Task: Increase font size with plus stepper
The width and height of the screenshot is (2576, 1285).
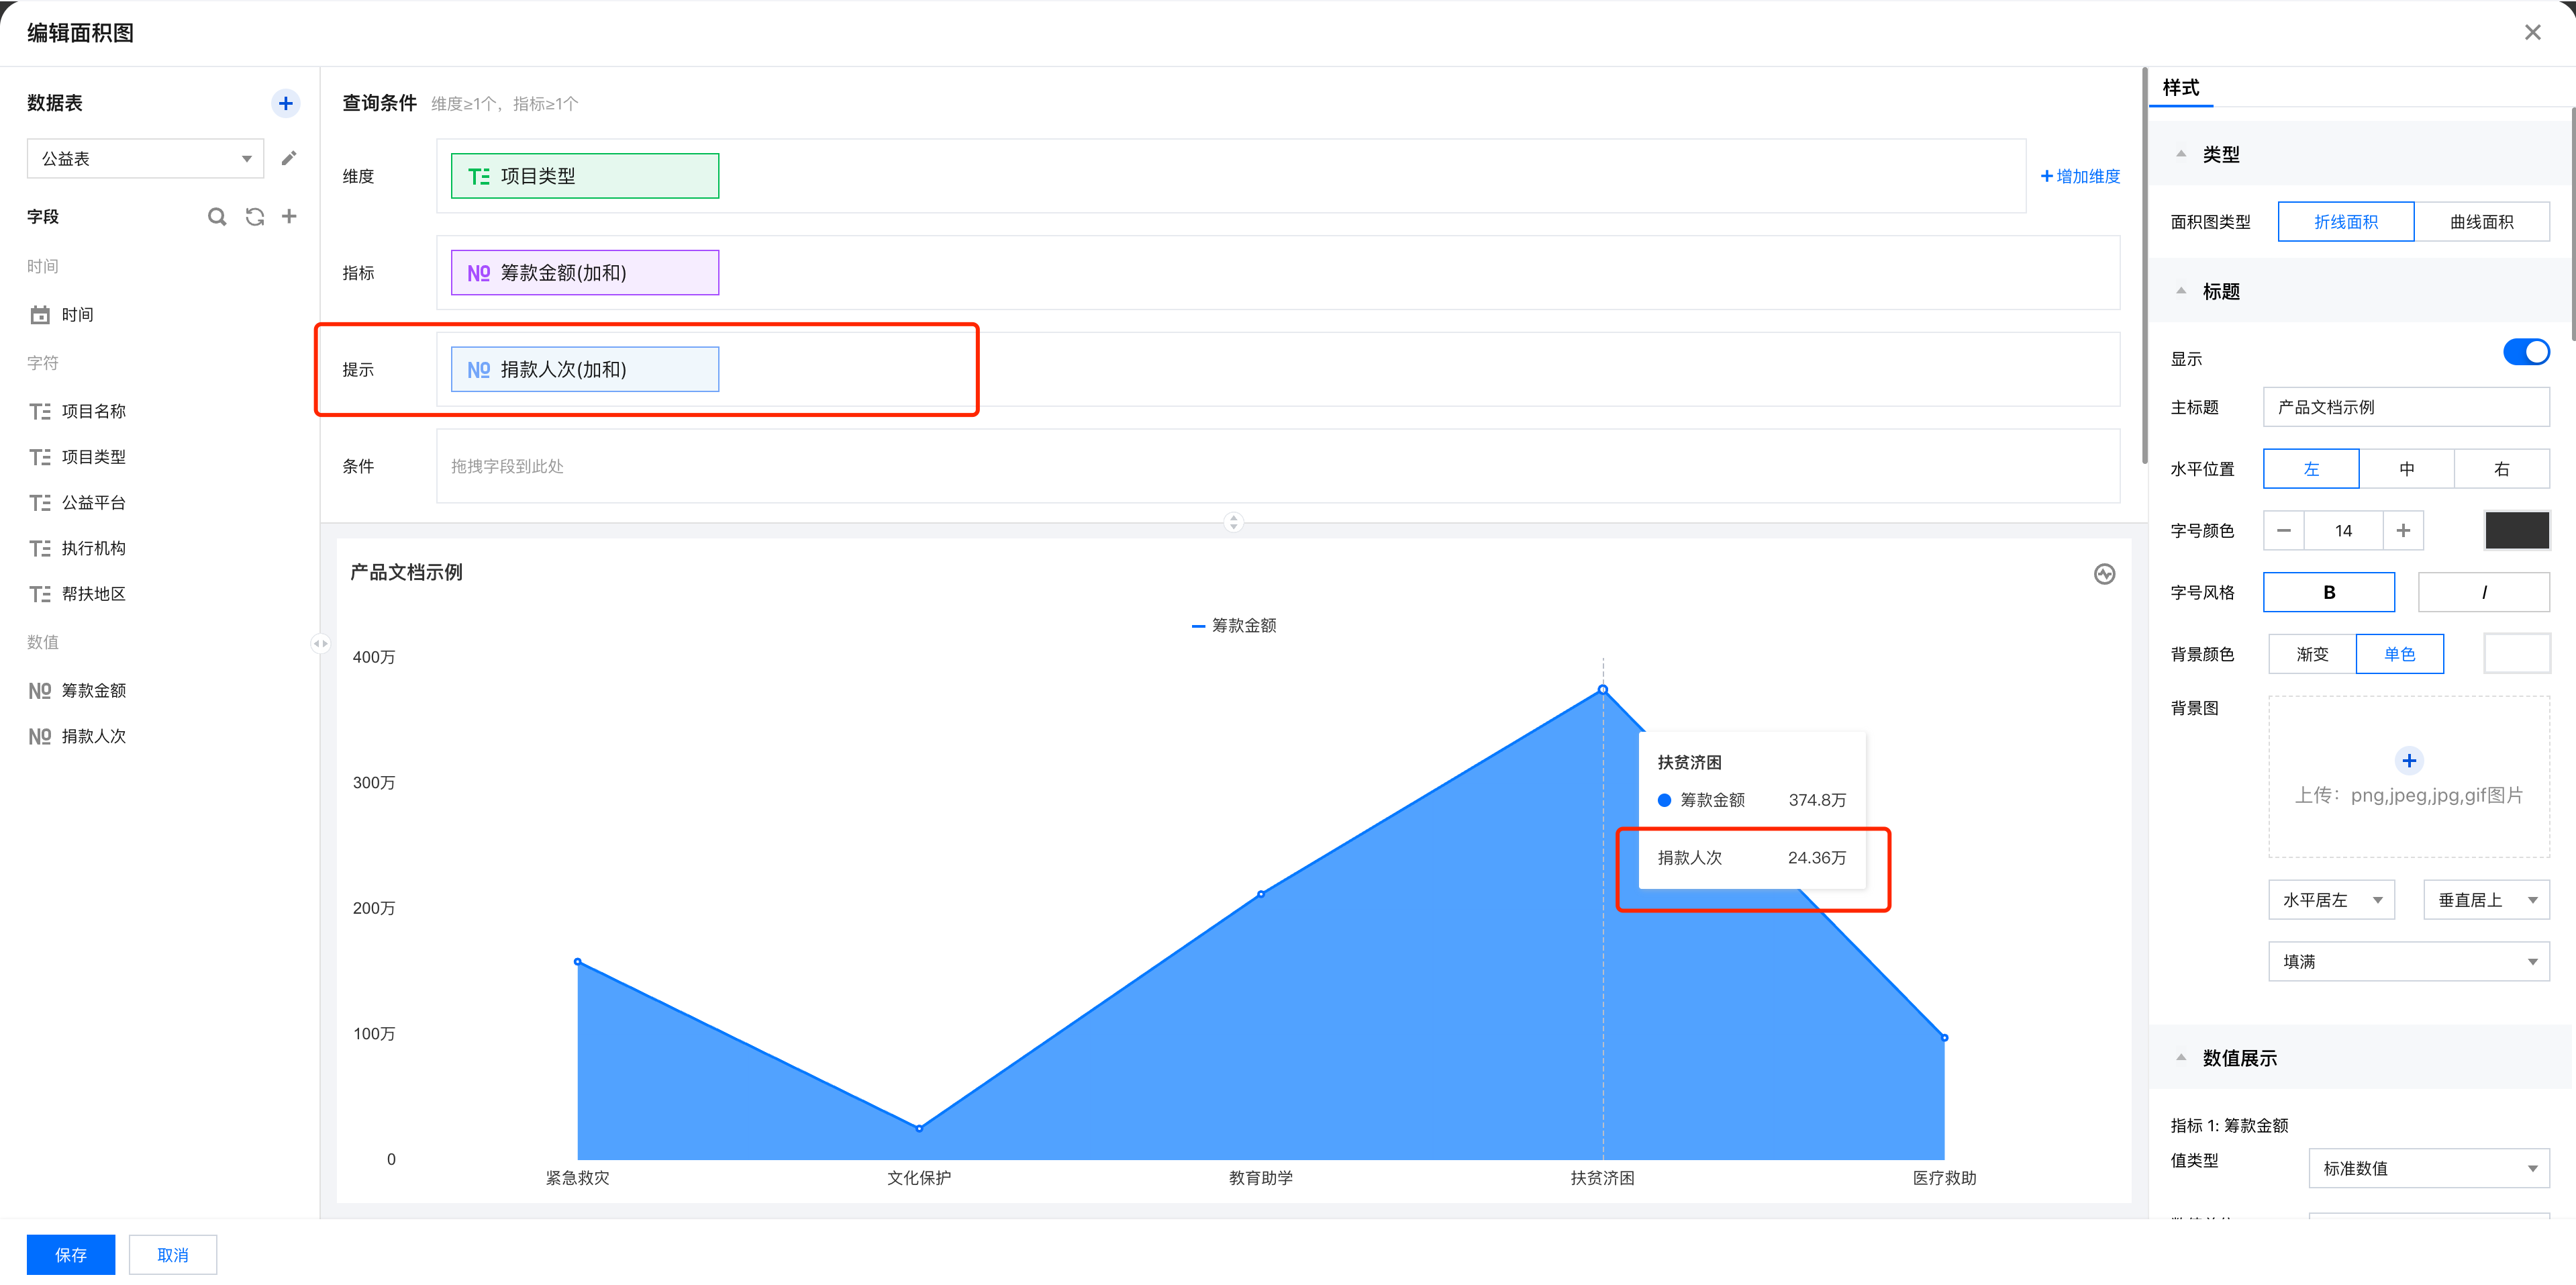Action: point(2403,530)
